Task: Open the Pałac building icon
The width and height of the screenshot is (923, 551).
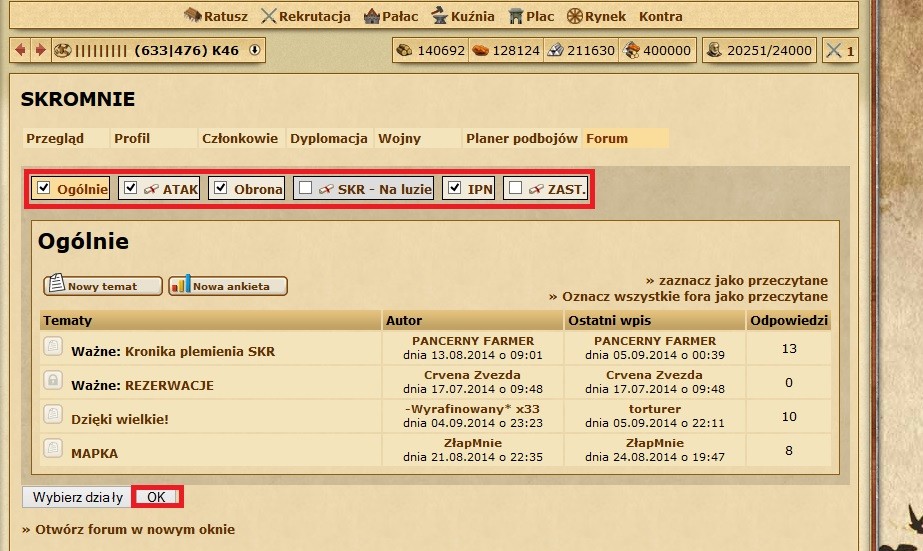Action: click(371, 16)
